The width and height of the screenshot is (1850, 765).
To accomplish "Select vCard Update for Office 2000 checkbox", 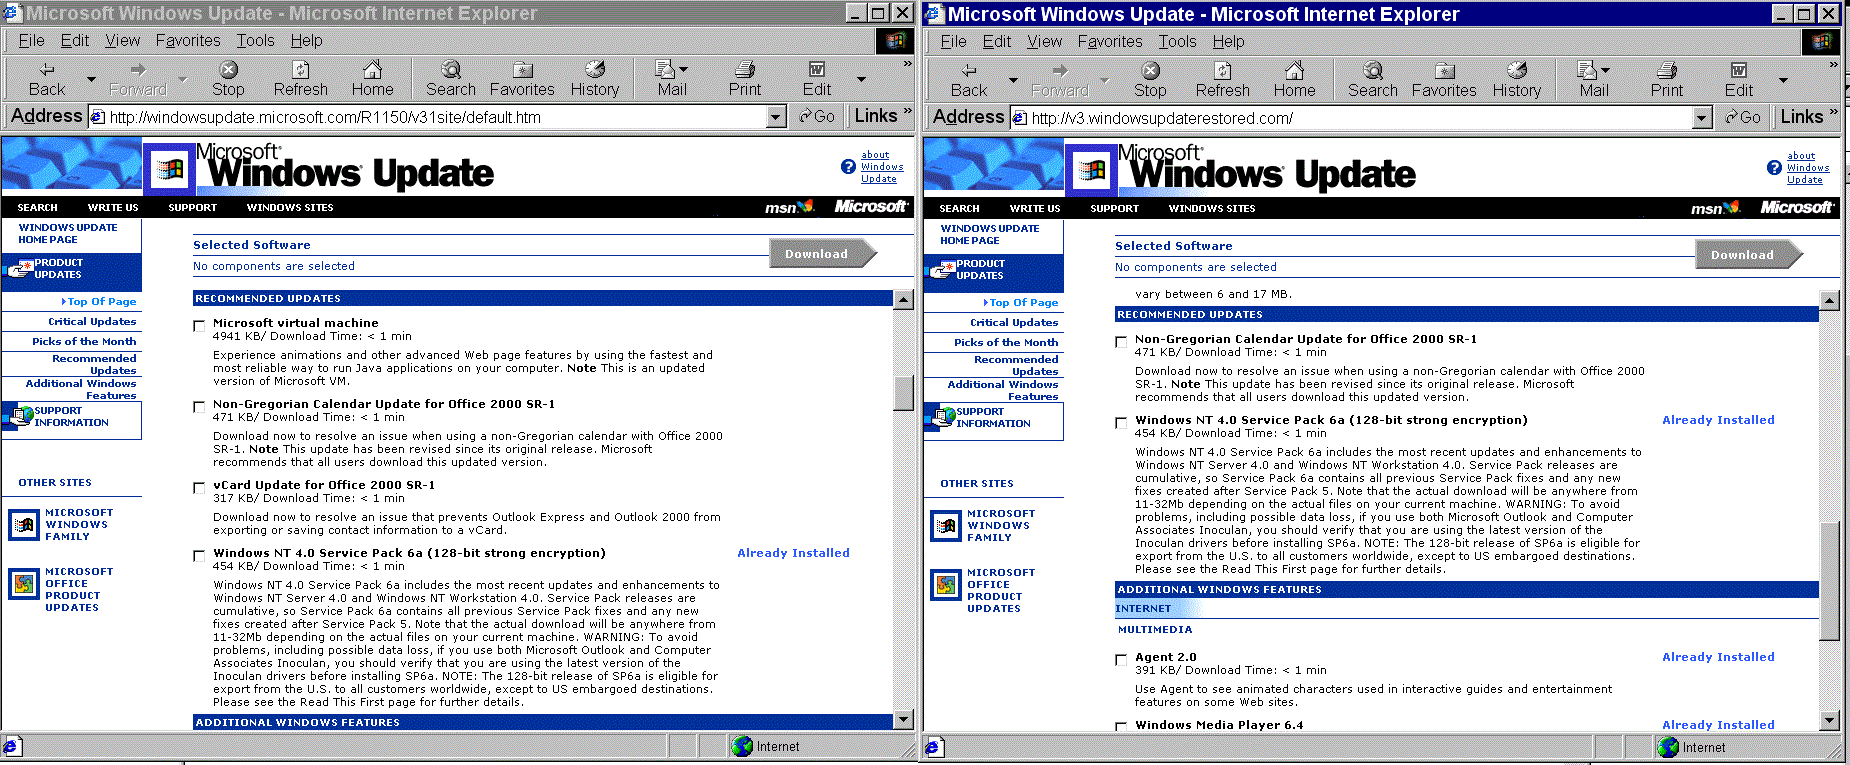I will click(x=199, y=488).
